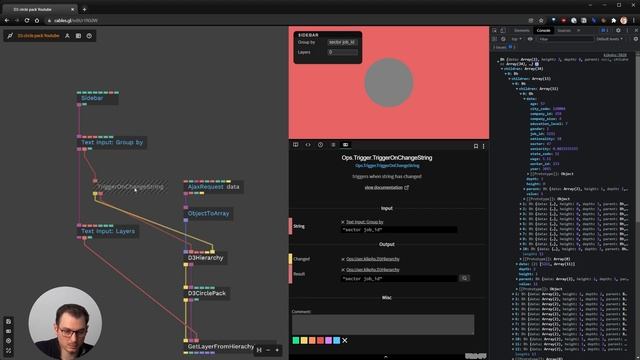Toggle the console live expression eye icon
The width and height of the screenshot is (640, 360).
pyautogui.click(x=530, y=39)
